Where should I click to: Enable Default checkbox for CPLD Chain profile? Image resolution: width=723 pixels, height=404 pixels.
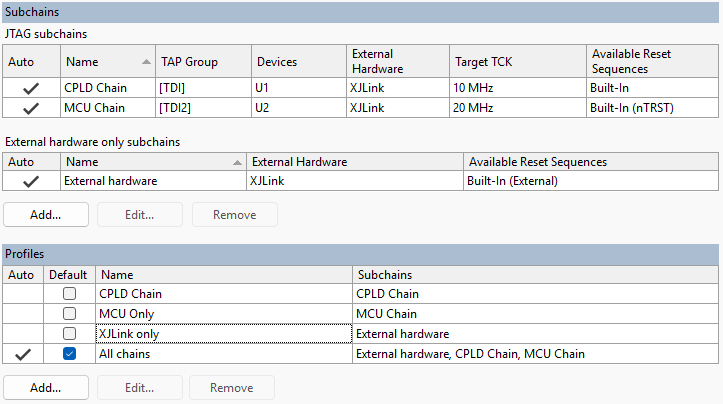tap(69, 294)
